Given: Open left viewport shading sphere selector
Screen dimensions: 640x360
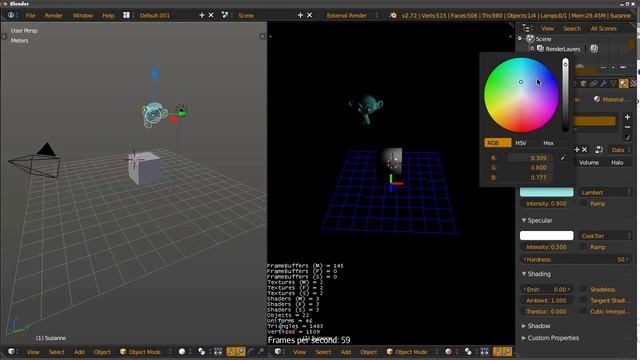Looking at the screenshot, I should click(182, 351).
